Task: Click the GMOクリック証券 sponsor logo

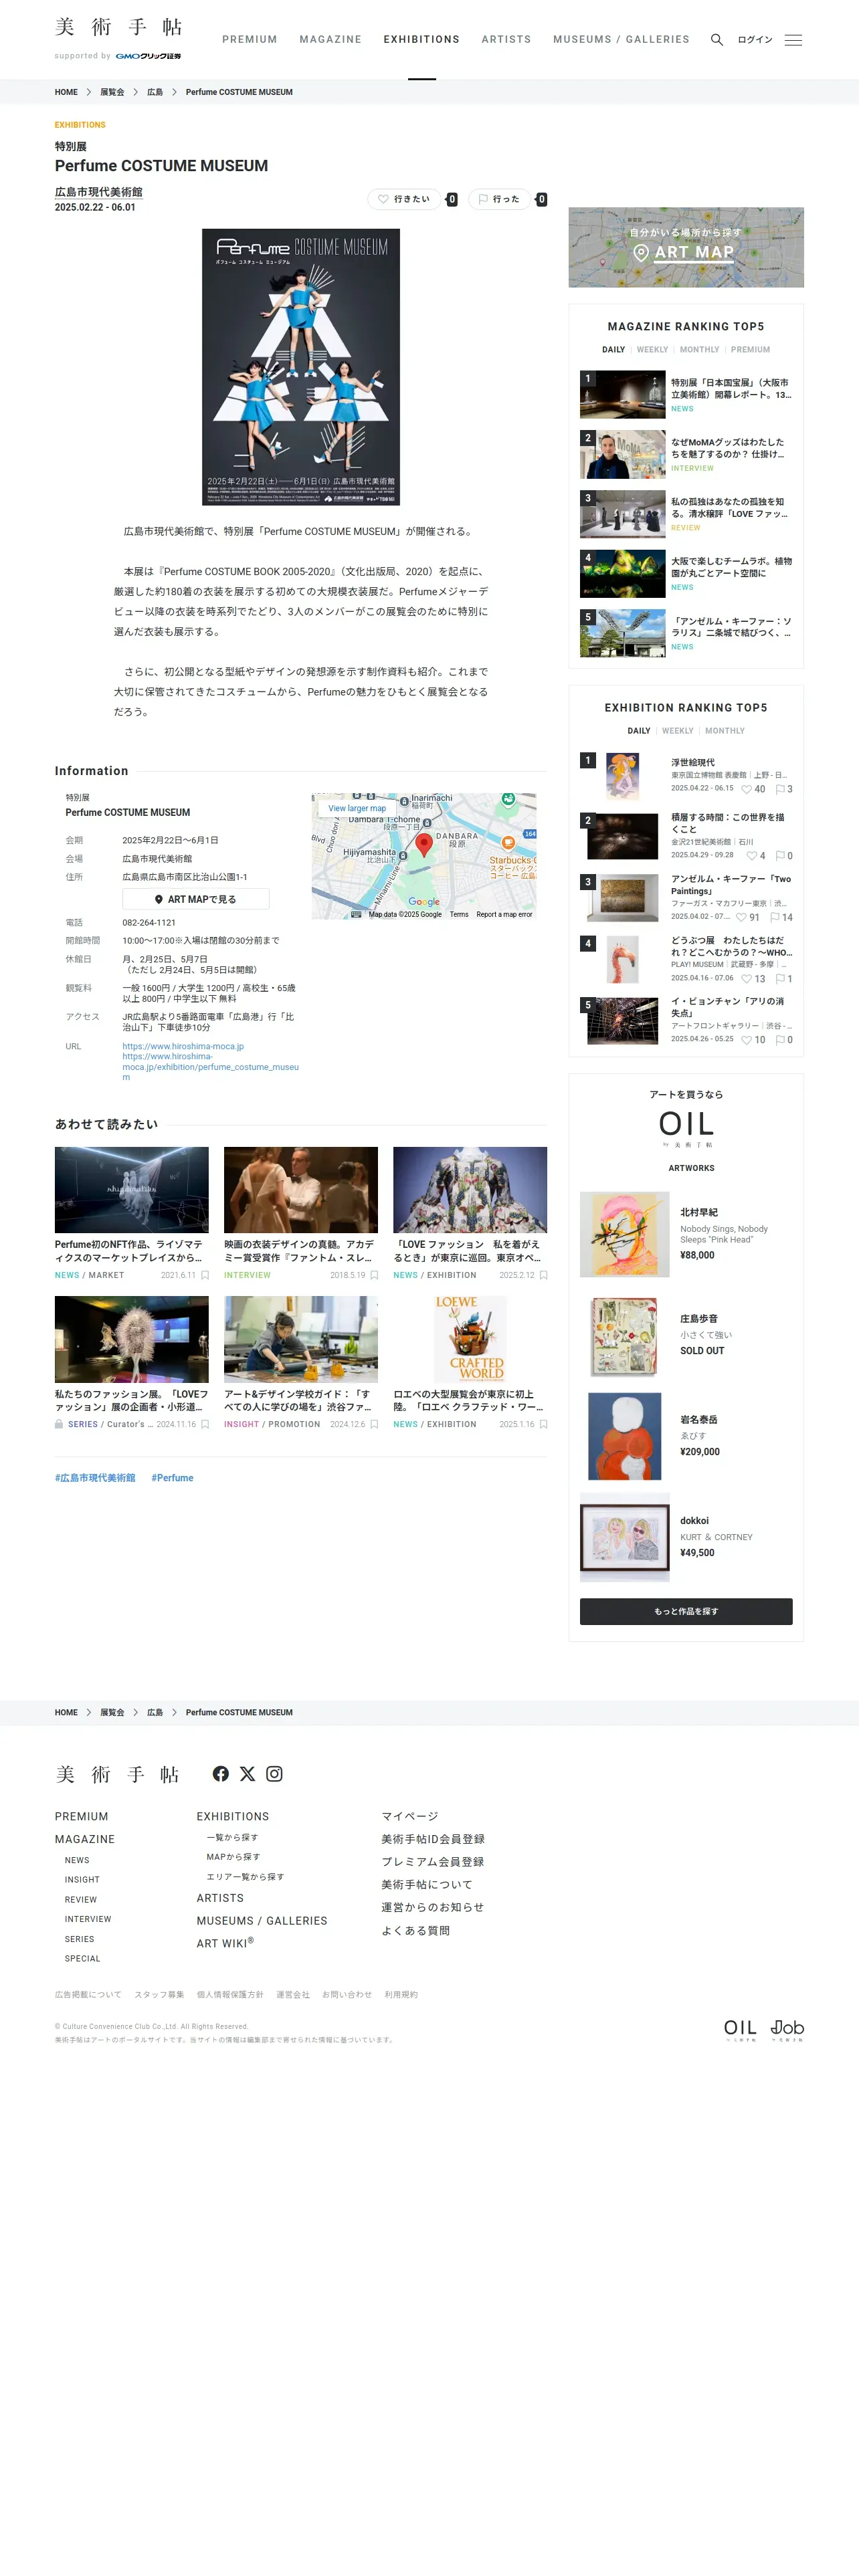Action: point(148,56)
